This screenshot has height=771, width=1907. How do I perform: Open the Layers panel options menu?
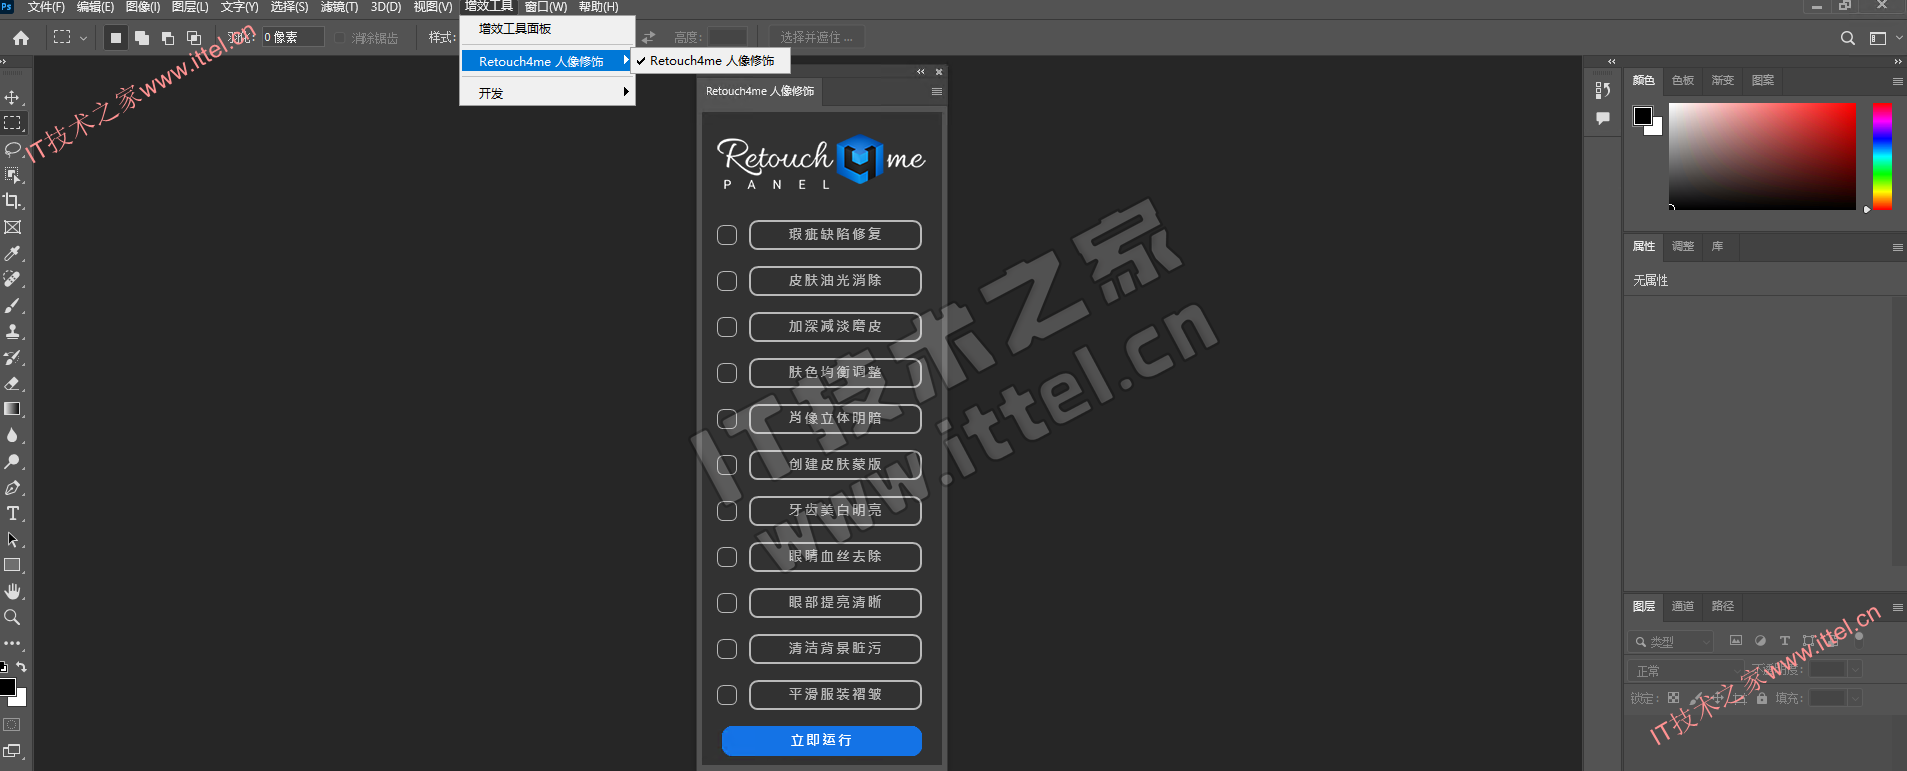1897,607
